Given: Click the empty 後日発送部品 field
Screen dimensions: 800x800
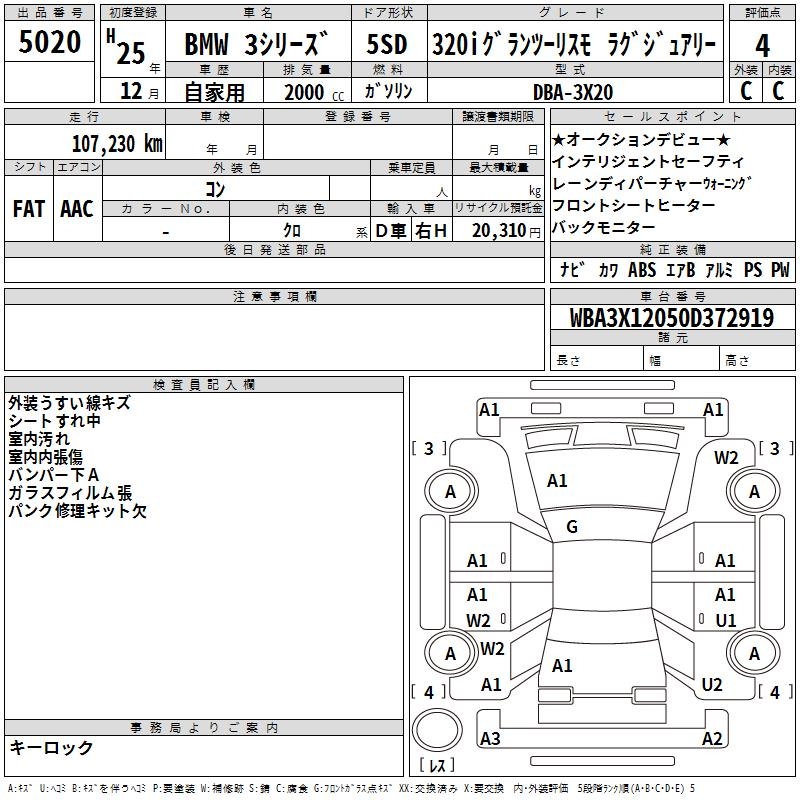Looking at the screenshot, I should (274, 269).
